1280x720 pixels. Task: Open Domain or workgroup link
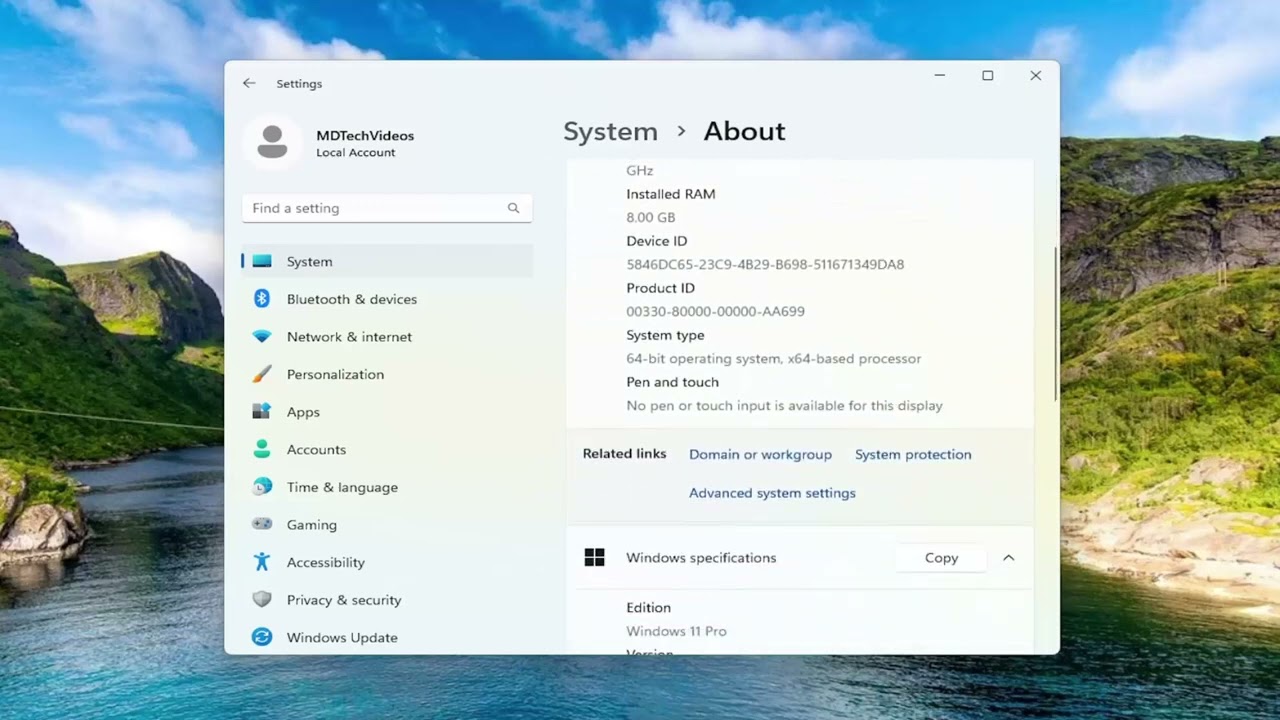760,454
